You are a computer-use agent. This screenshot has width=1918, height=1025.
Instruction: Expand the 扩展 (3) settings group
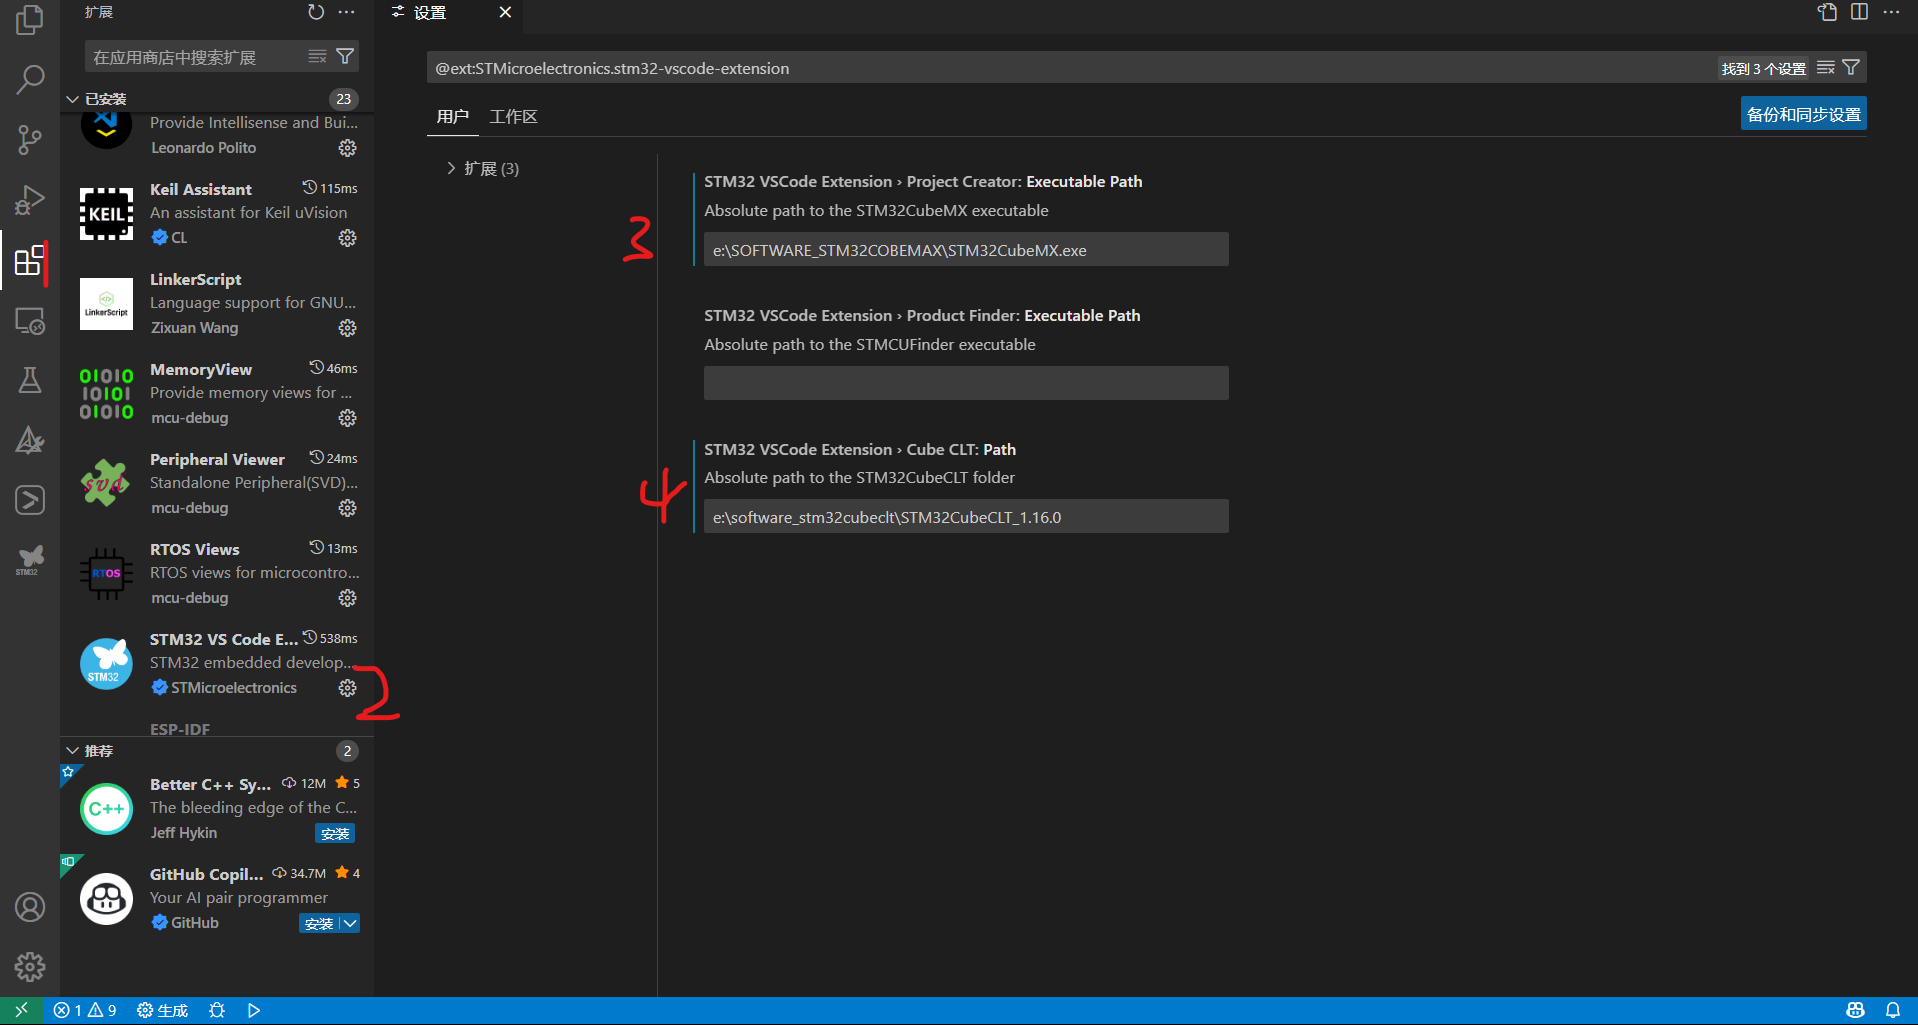pos(483,168)
